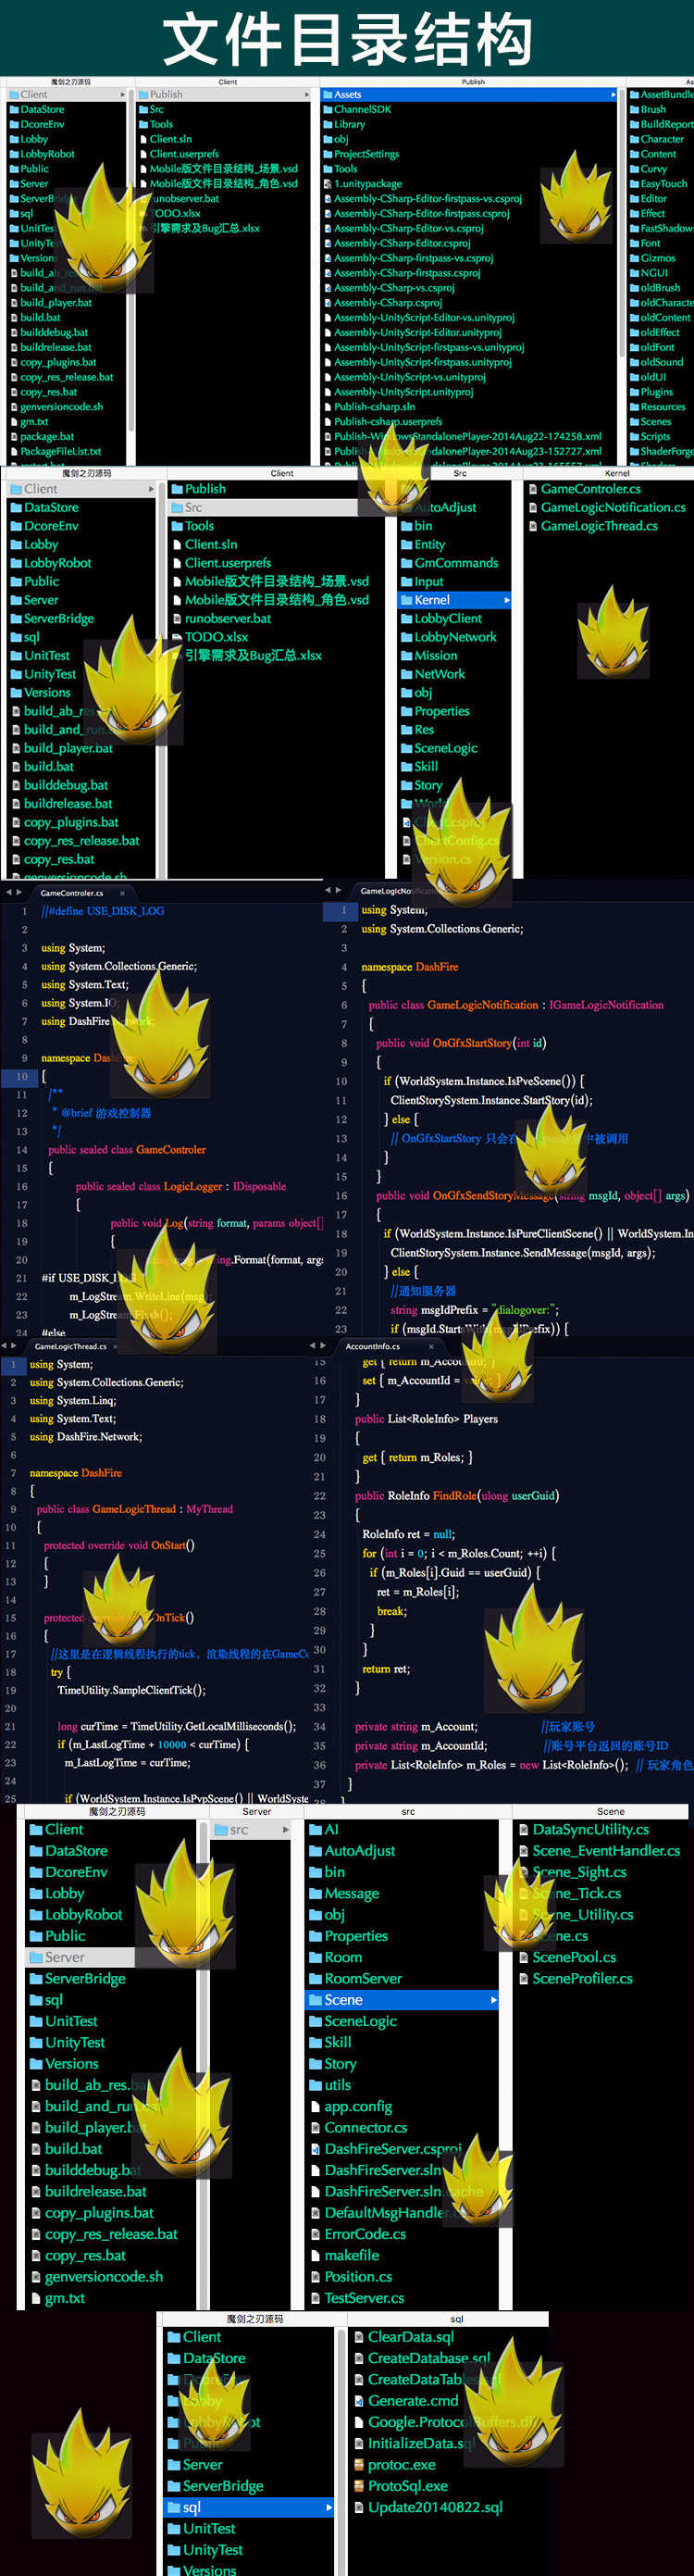Click the folder icon beside Entity
The height and width of the screenshot is (2576, 694).
pos(407,545)
